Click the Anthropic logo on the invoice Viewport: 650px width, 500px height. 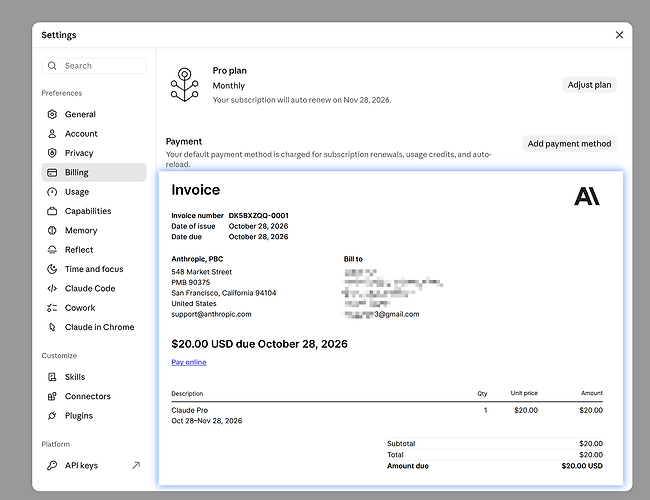(587, 196)
